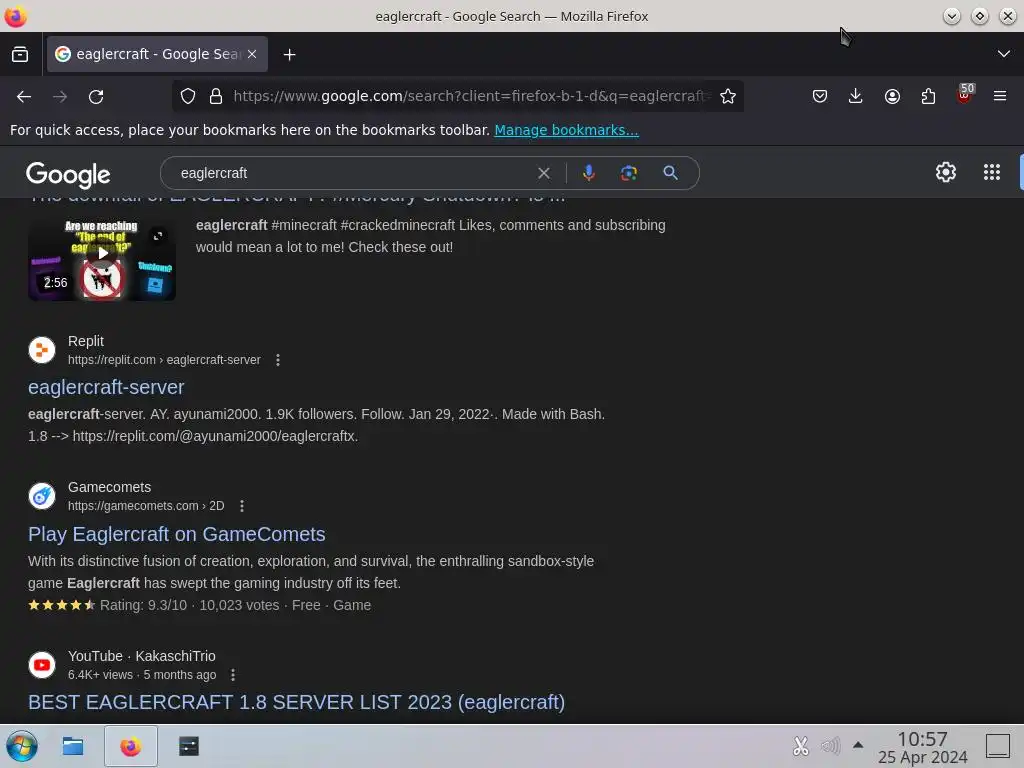Open the file manager from the taskbar
The height and width of the screenshot is (768, 1024).
point(72,746)
